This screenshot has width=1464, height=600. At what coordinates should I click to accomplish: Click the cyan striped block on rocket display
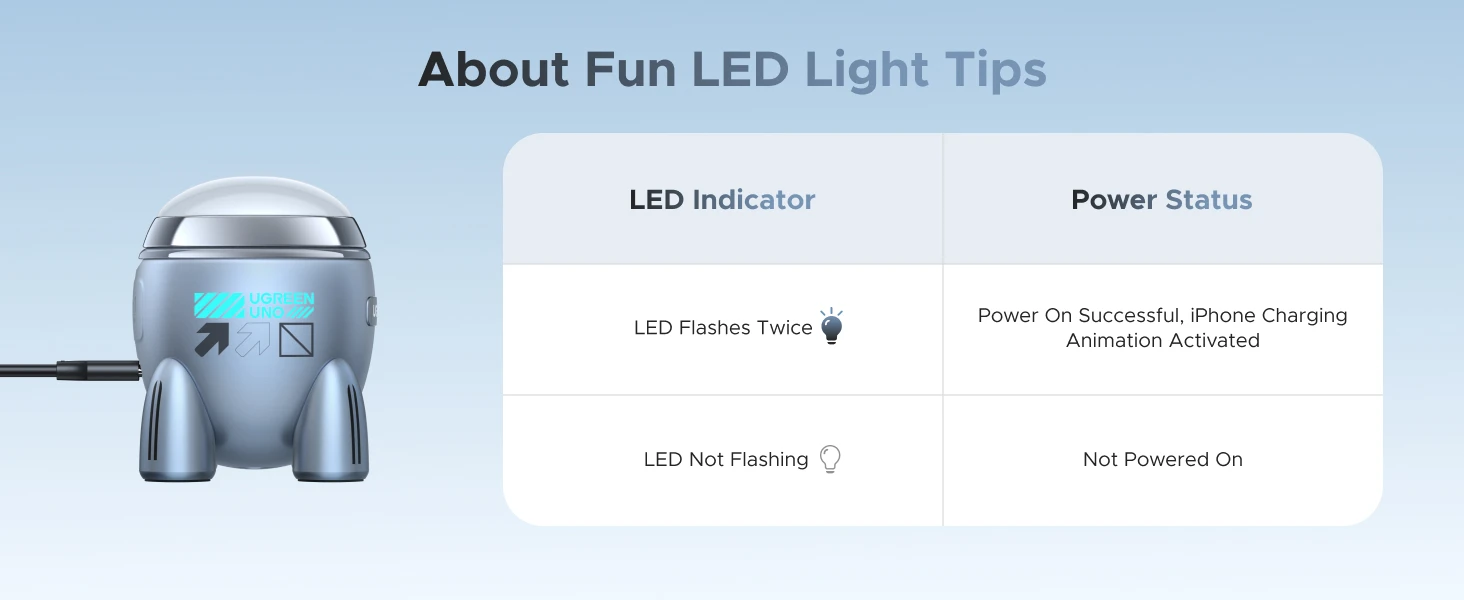point(219,305)
